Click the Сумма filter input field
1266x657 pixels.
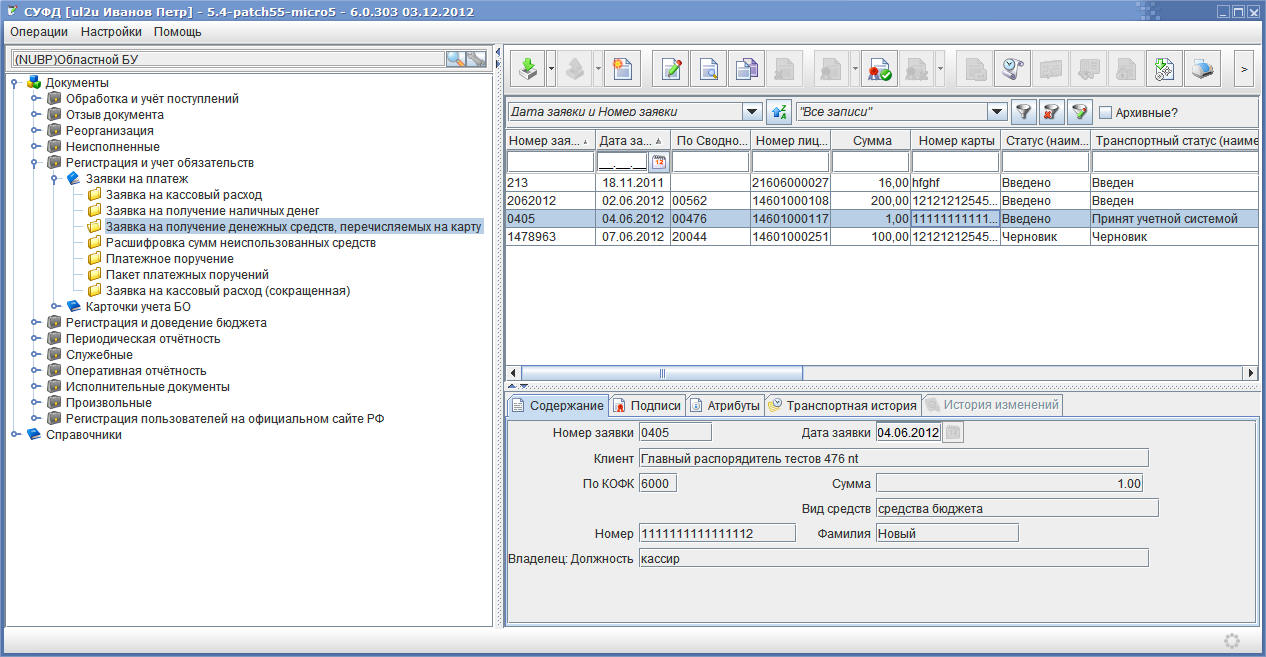click(871, 161)
